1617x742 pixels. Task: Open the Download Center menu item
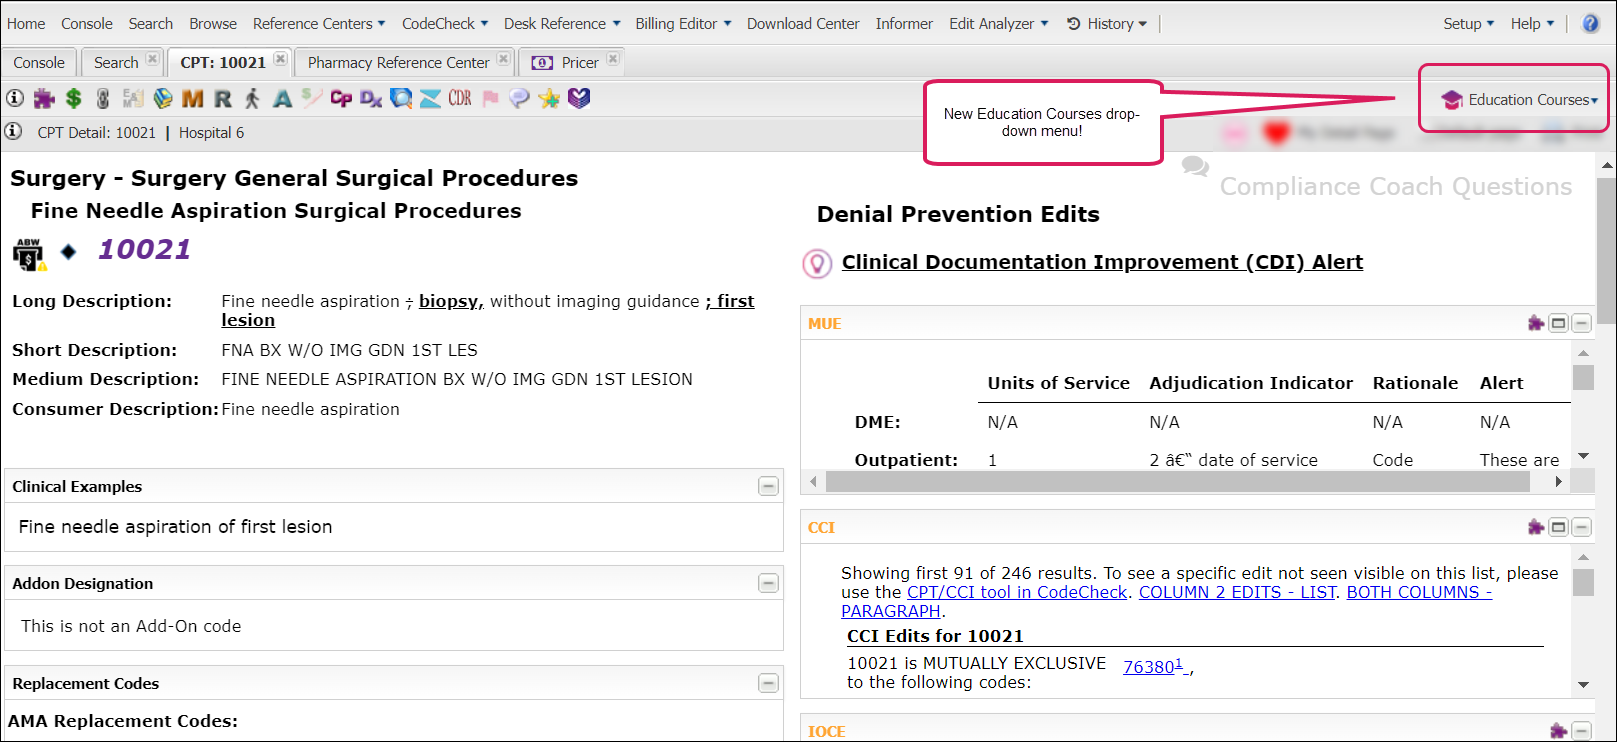click(803, 23)
